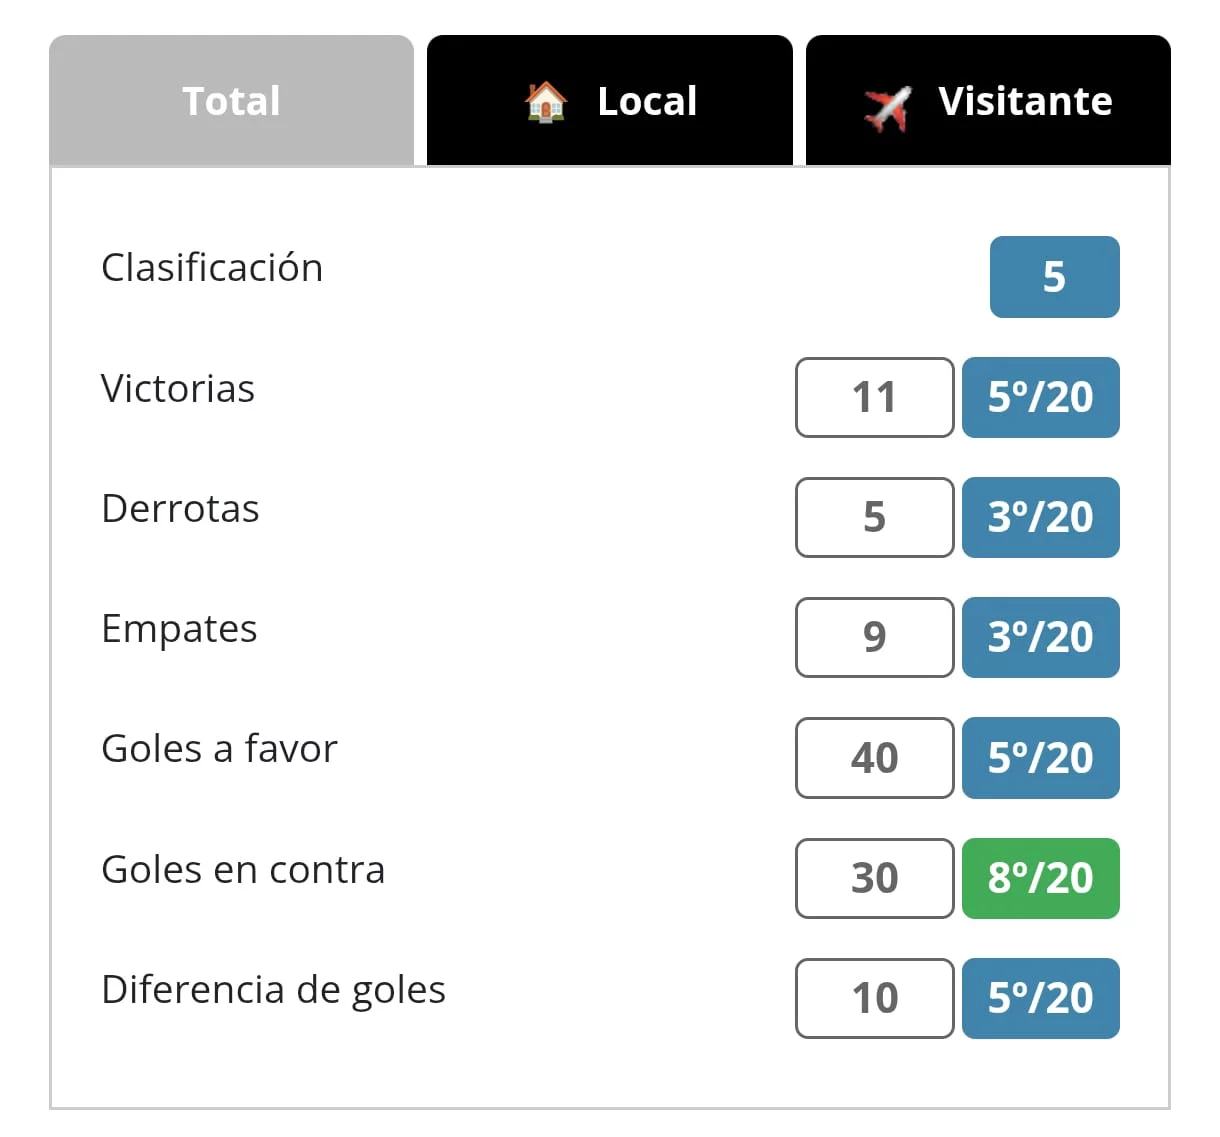Click the Goles en contra value 30
The image size is (1220, 1137).
[x=874, y=878]
